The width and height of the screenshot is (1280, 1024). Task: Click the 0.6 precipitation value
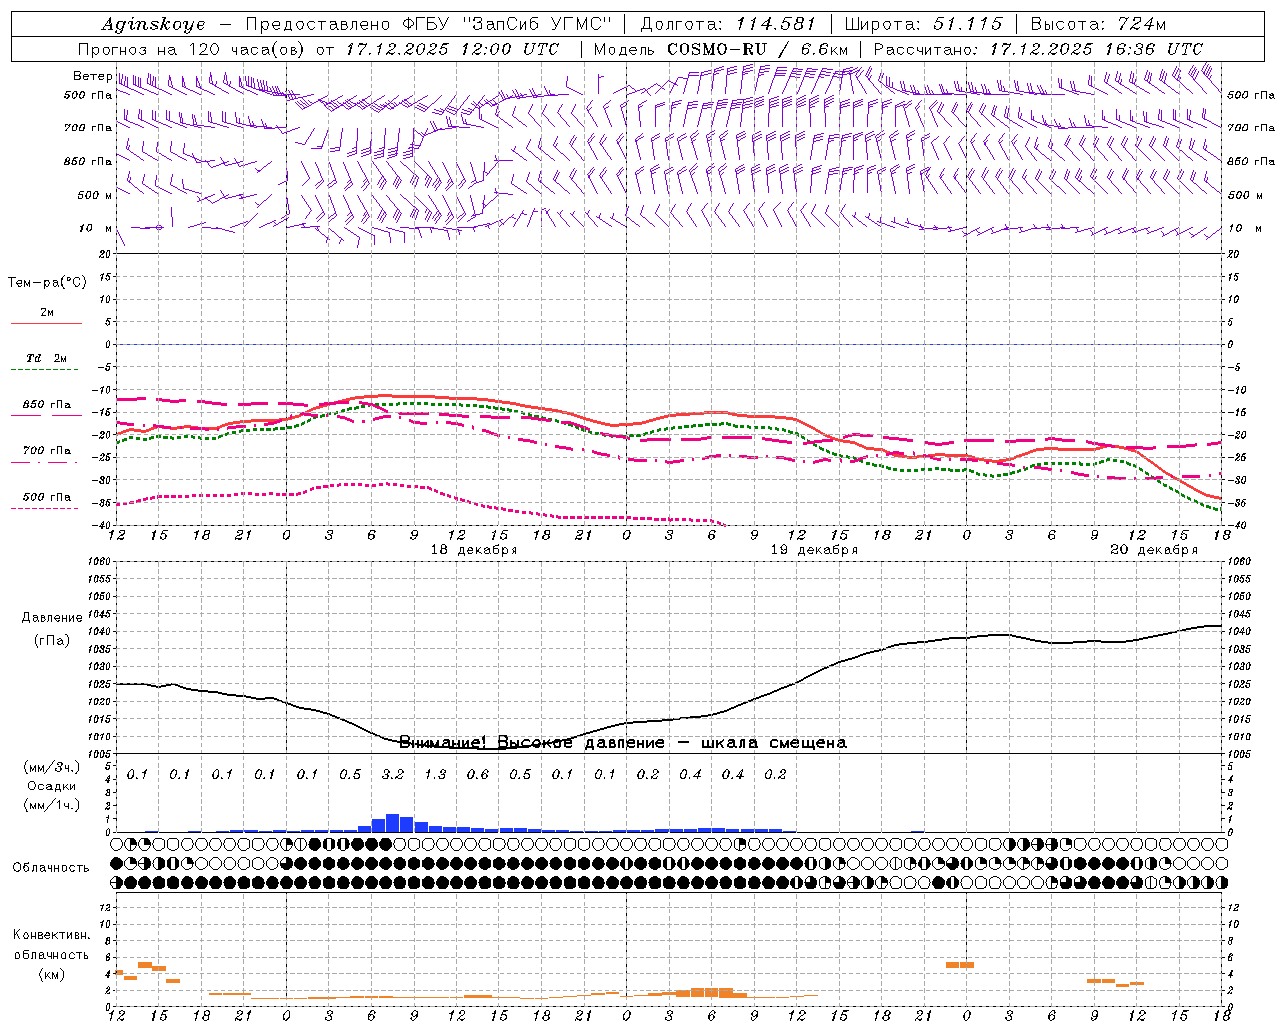[x=478, y=774]
